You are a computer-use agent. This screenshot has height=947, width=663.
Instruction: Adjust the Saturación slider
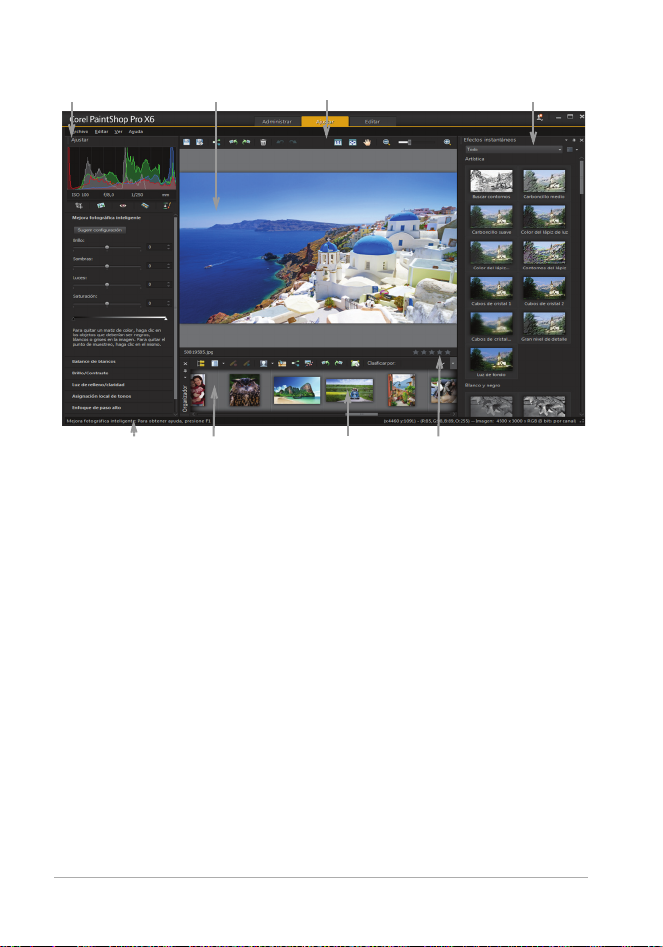[107, 303]
